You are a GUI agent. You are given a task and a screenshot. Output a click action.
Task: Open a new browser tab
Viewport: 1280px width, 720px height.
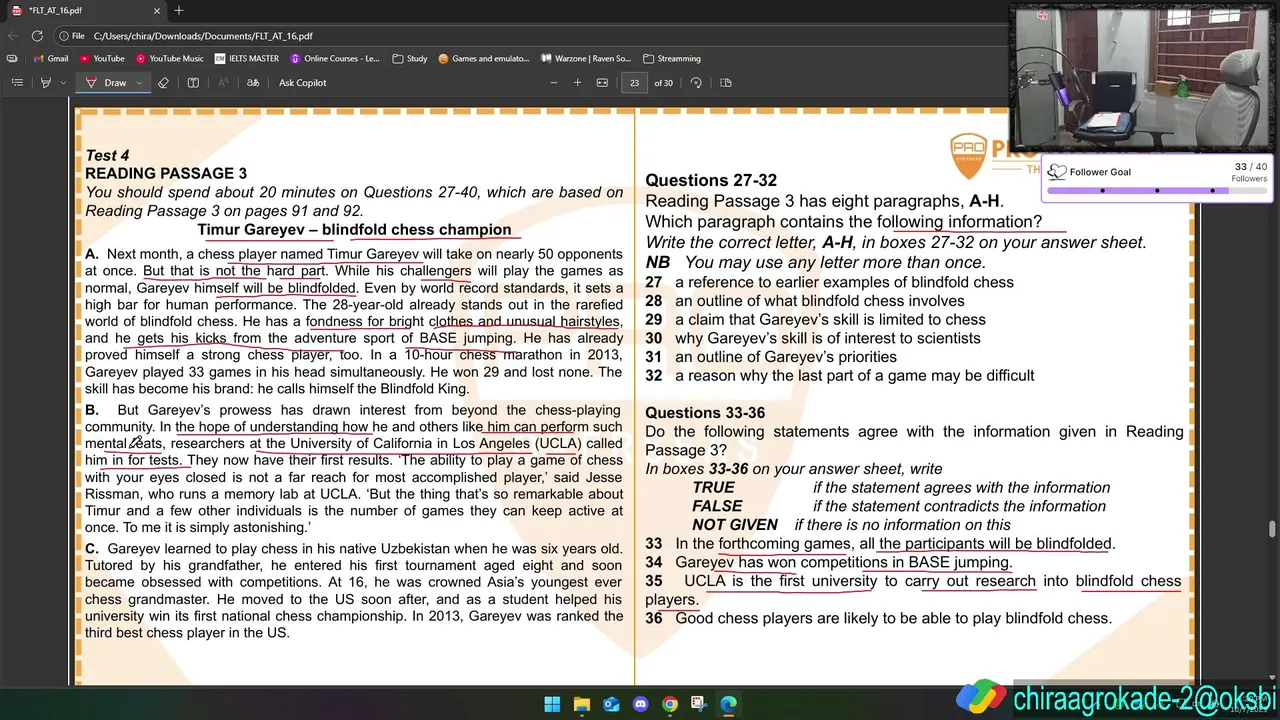[179, 10]
